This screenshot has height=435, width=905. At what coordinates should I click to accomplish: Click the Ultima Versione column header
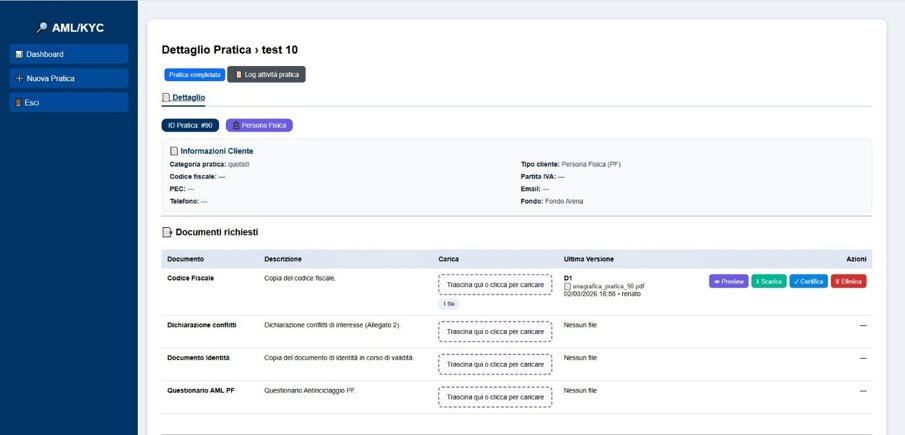[x=589, y=260]
